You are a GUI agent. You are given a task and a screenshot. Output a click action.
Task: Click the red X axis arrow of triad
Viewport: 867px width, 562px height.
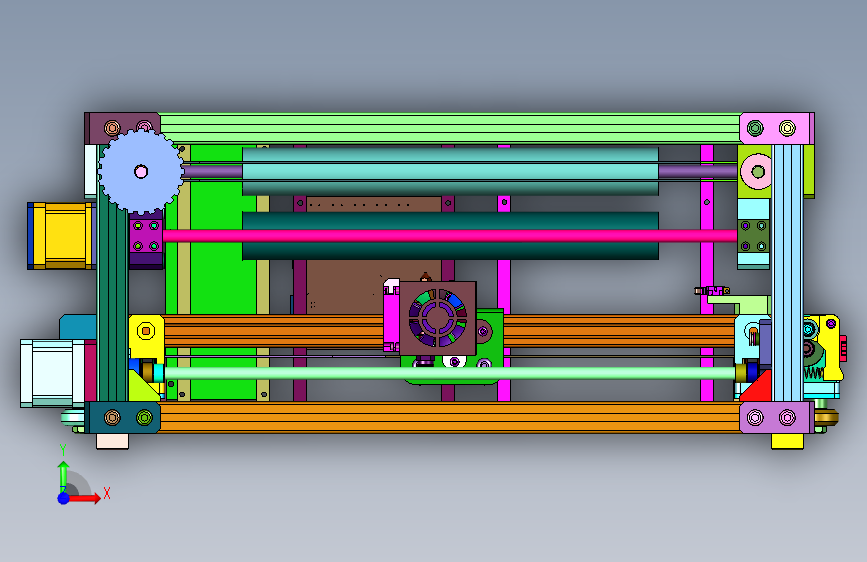(85, 498)
